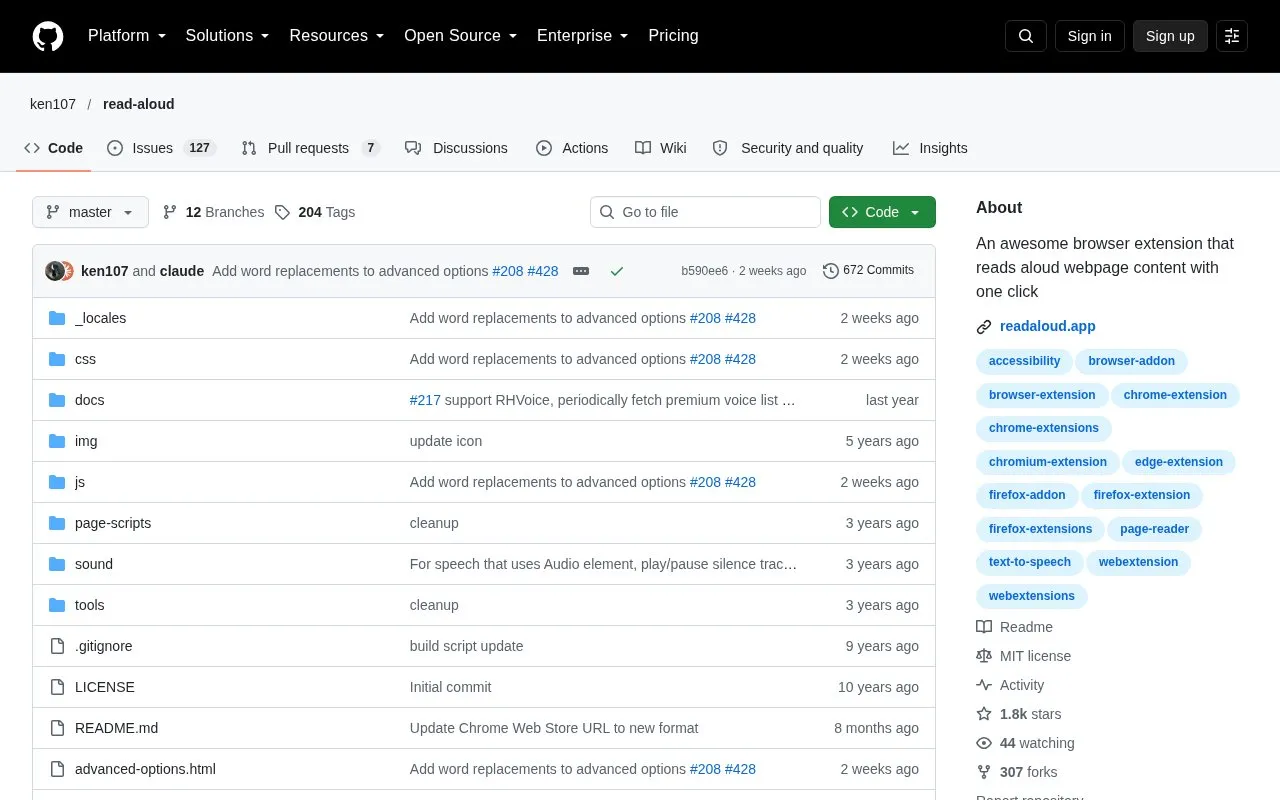Viewport: 1280px width, 800px height.
Task: Open the Pricing page link
Action: [x=673, y=36]
